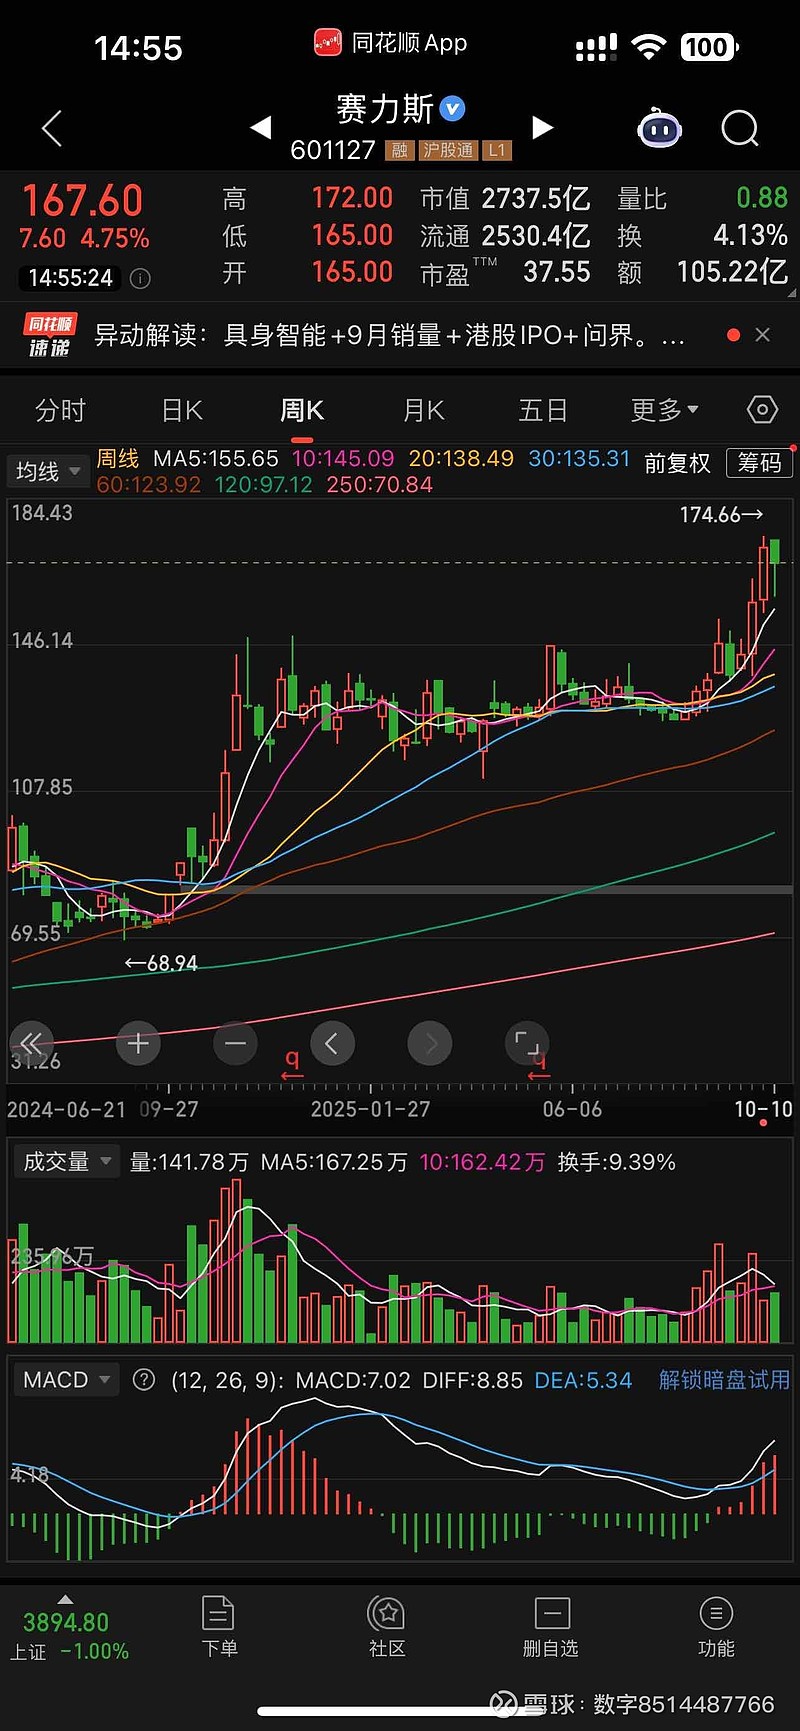
Task: Switch to the next stock using right triangle
Action: 542,127
